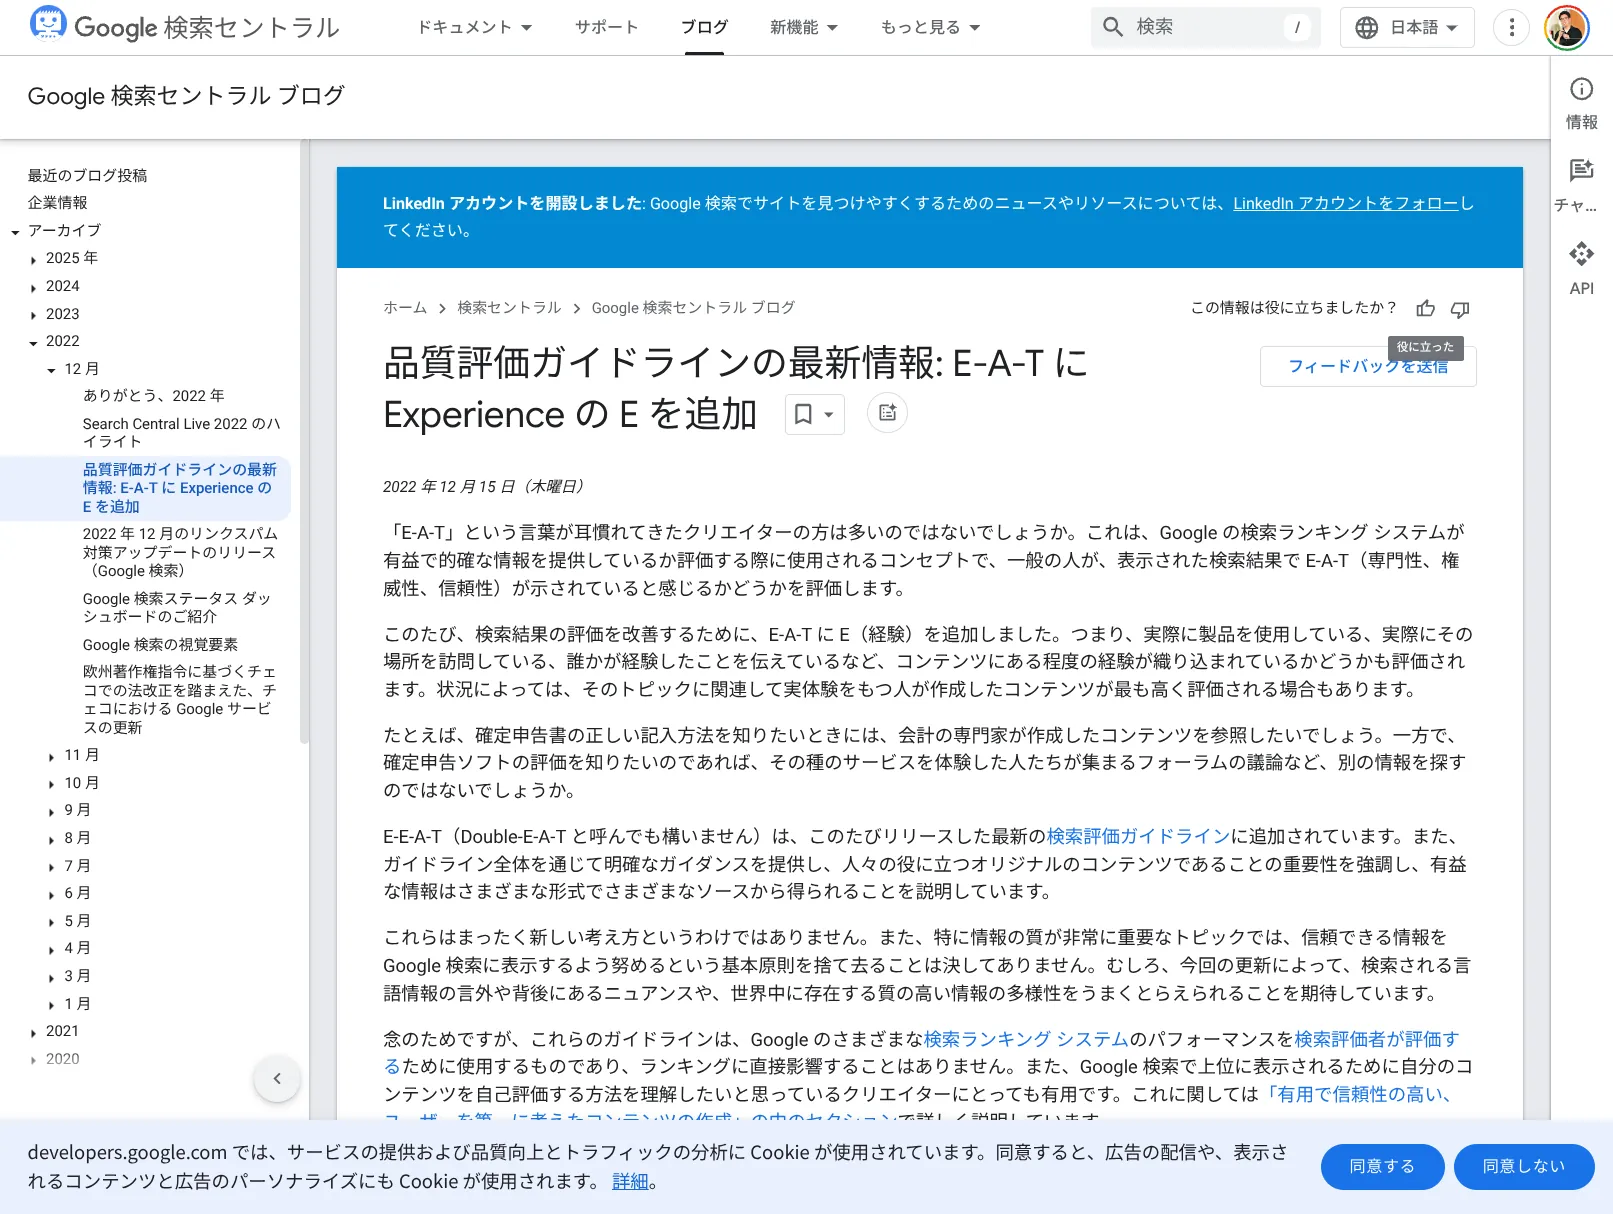Click 同意しない cookie button

(x=1523, y=1167)
